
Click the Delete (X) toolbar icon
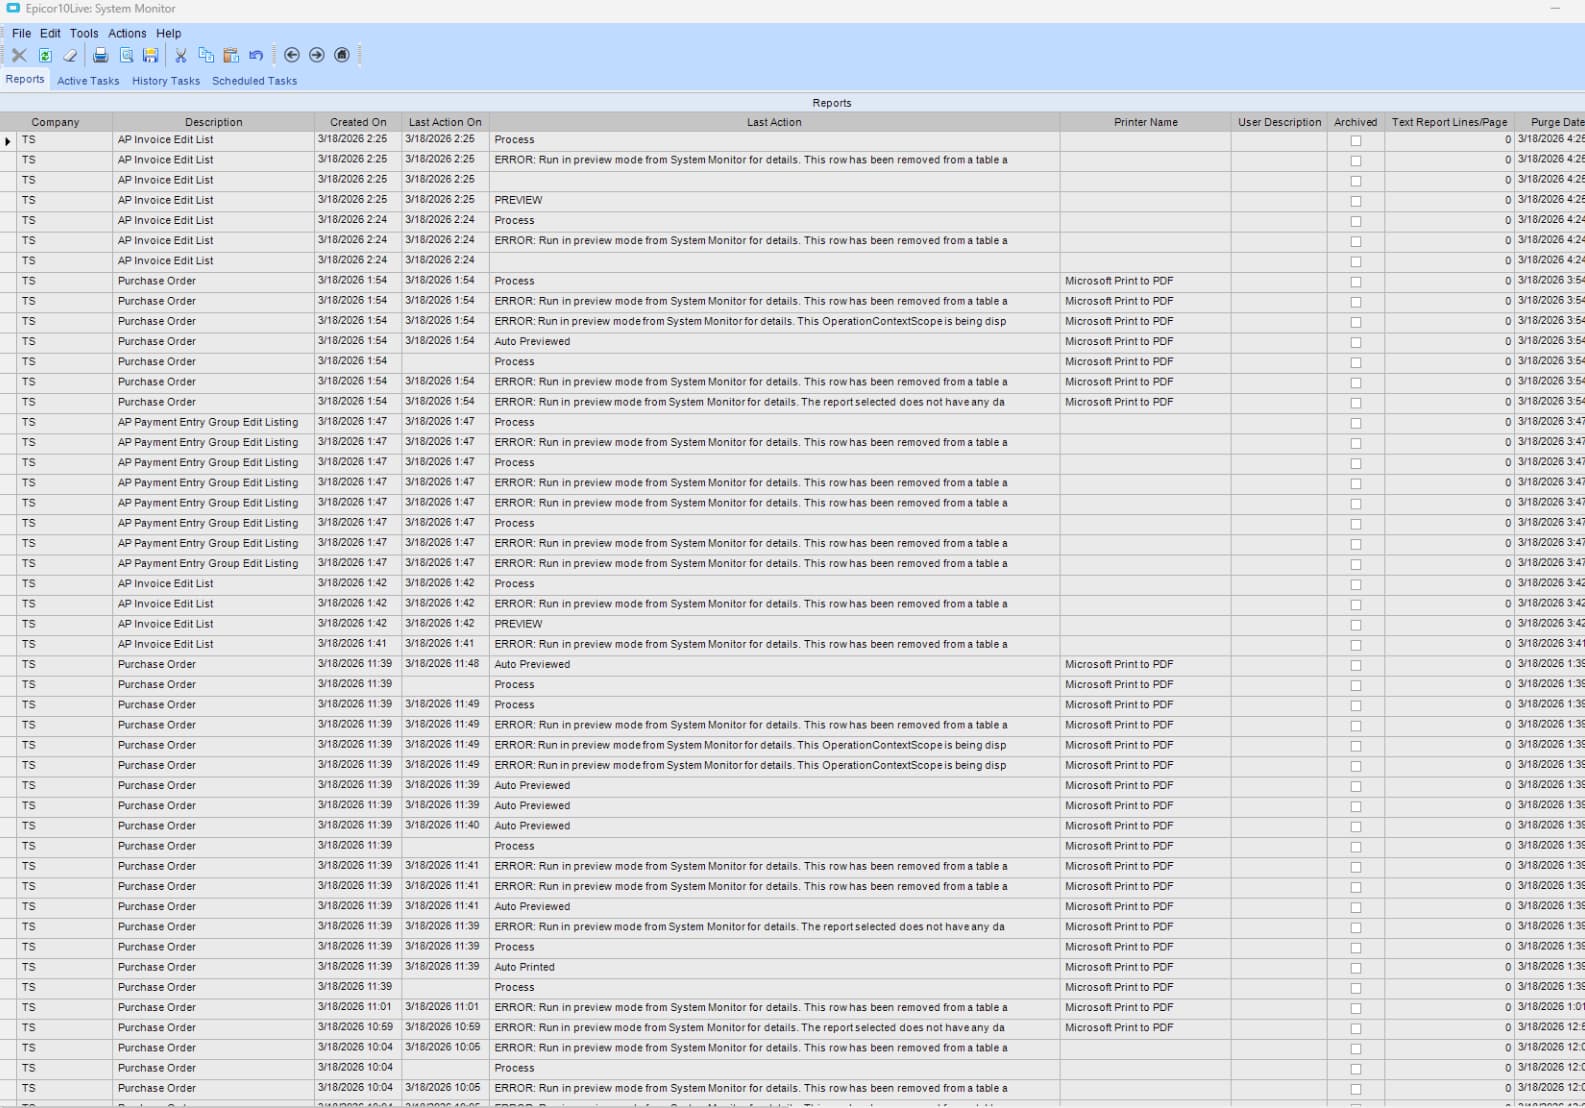[x=19, y=55]
